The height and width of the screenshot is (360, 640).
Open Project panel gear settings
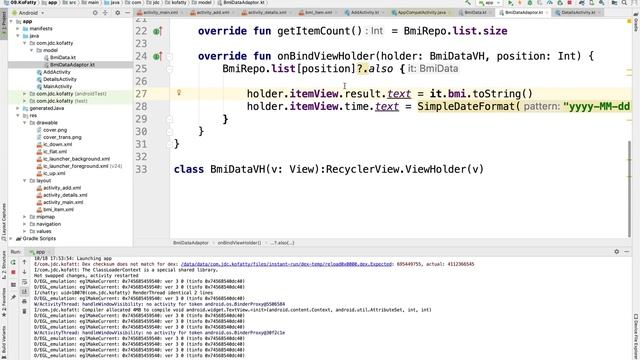(118, 13)
